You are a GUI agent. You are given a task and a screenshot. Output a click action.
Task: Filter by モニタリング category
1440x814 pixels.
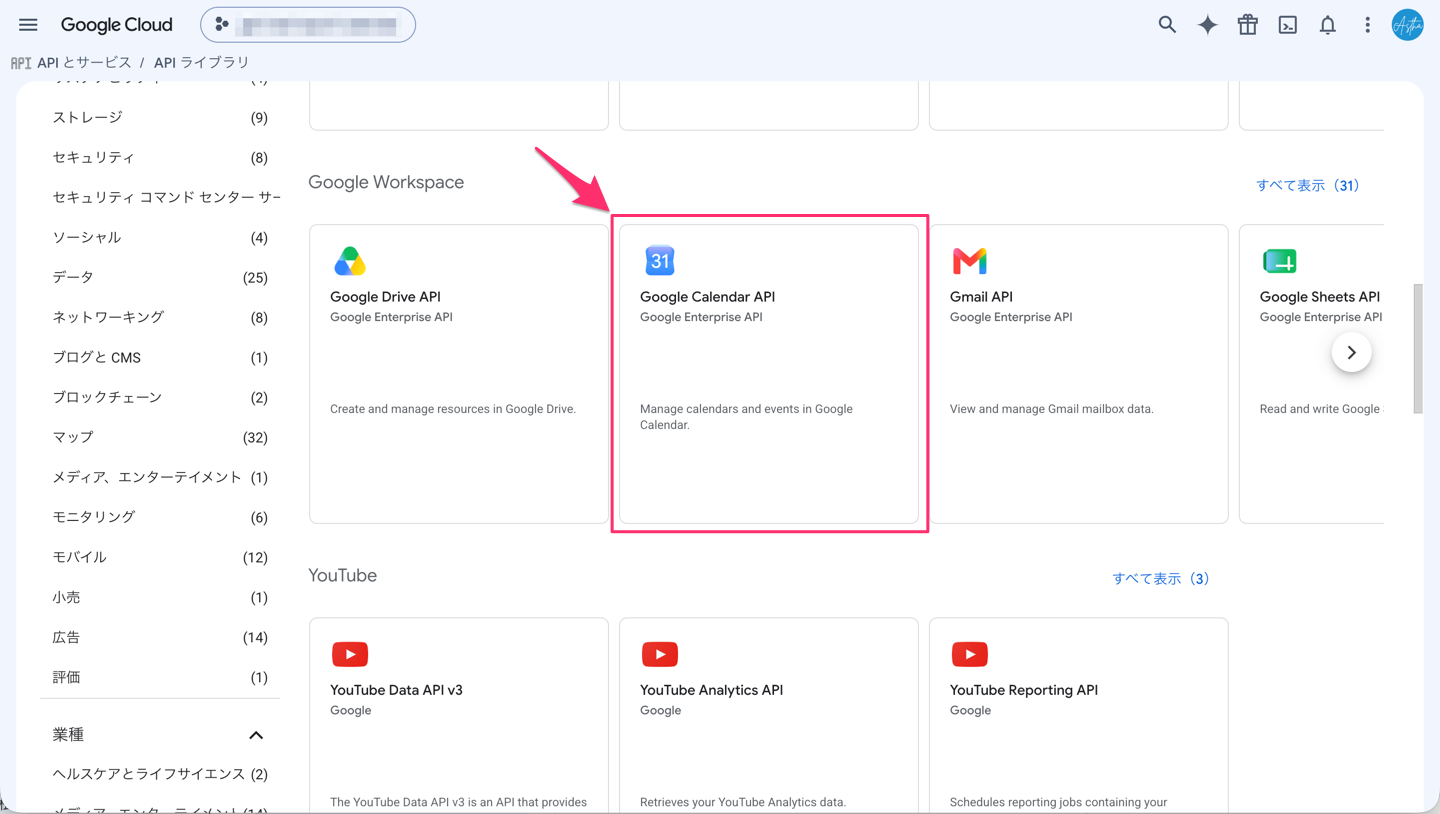click(160, 518)
